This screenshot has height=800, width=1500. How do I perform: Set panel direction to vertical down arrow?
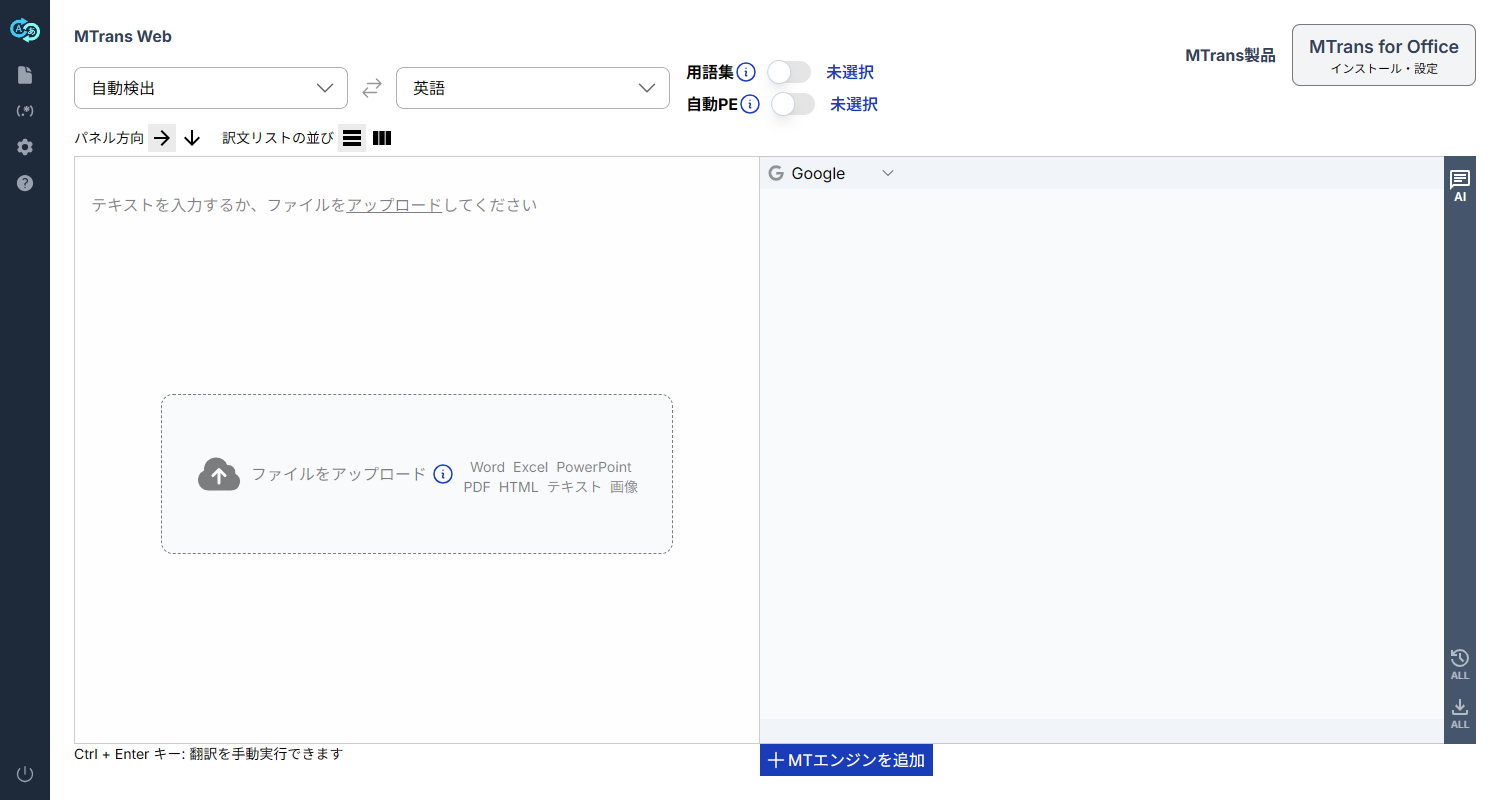[x=193, y=138]
